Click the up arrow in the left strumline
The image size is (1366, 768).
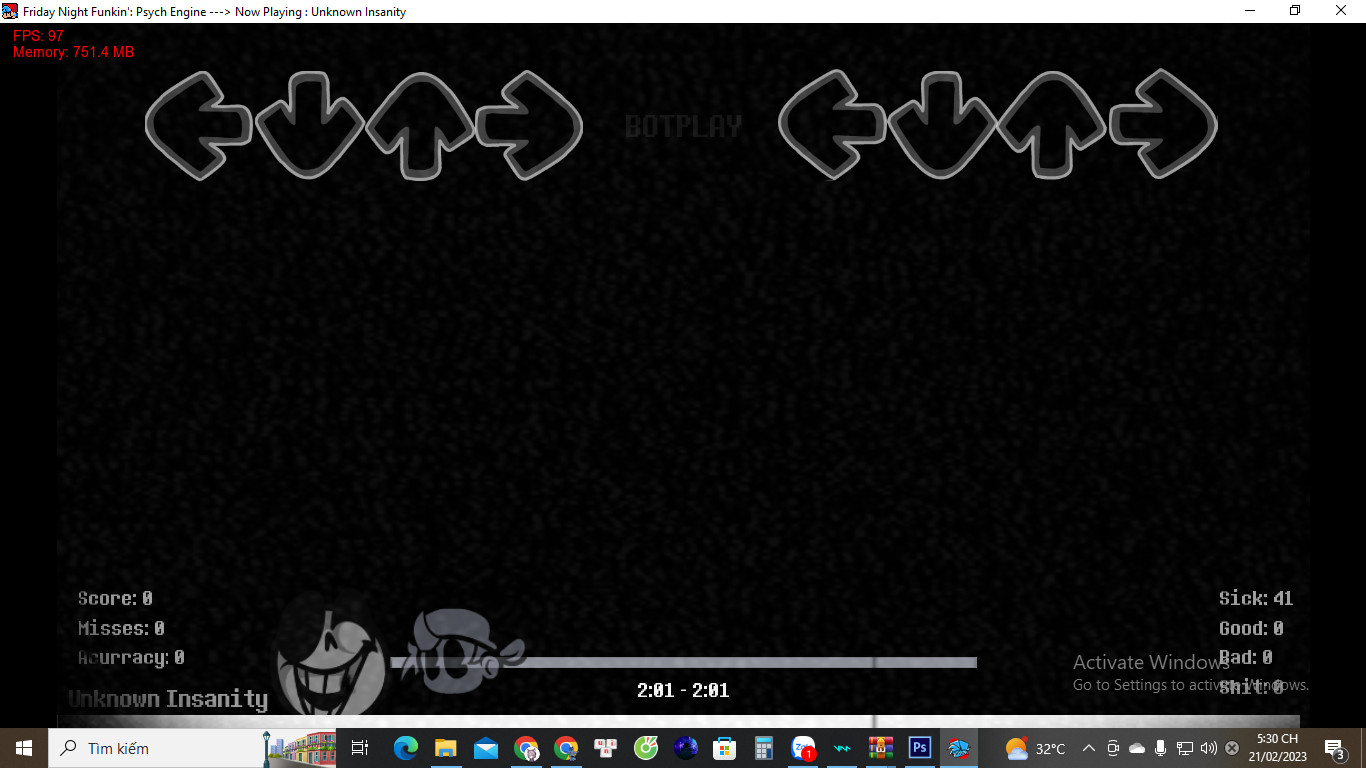(419, 126)
